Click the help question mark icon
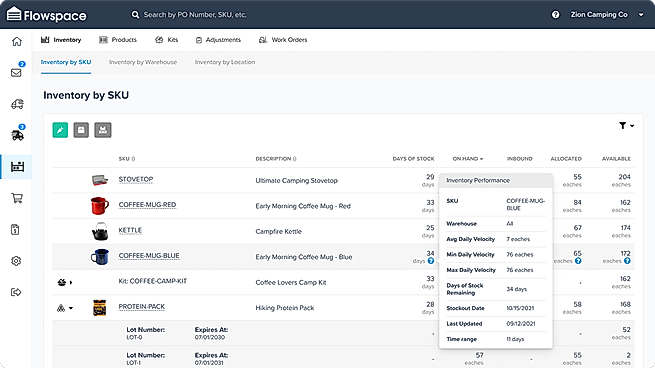Viewport: 655px width, 368px height. 555,15
